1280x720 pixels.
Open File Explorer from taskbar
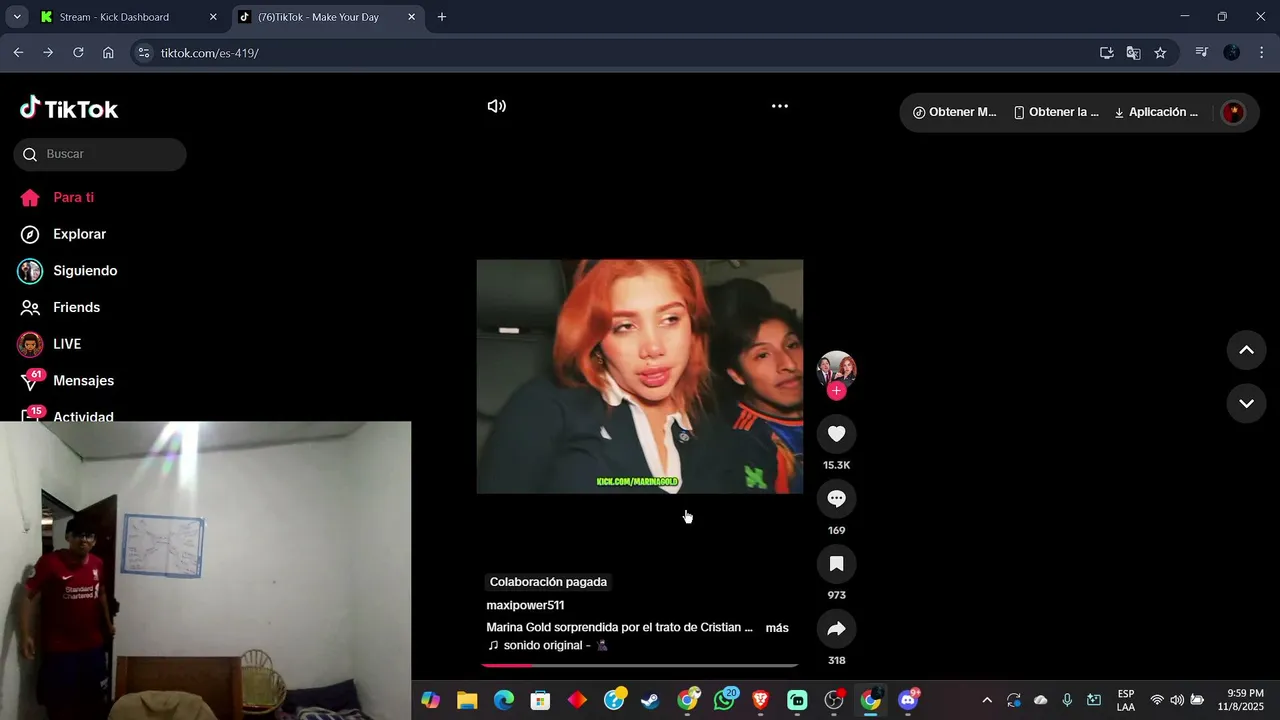(x=467, y=700)
